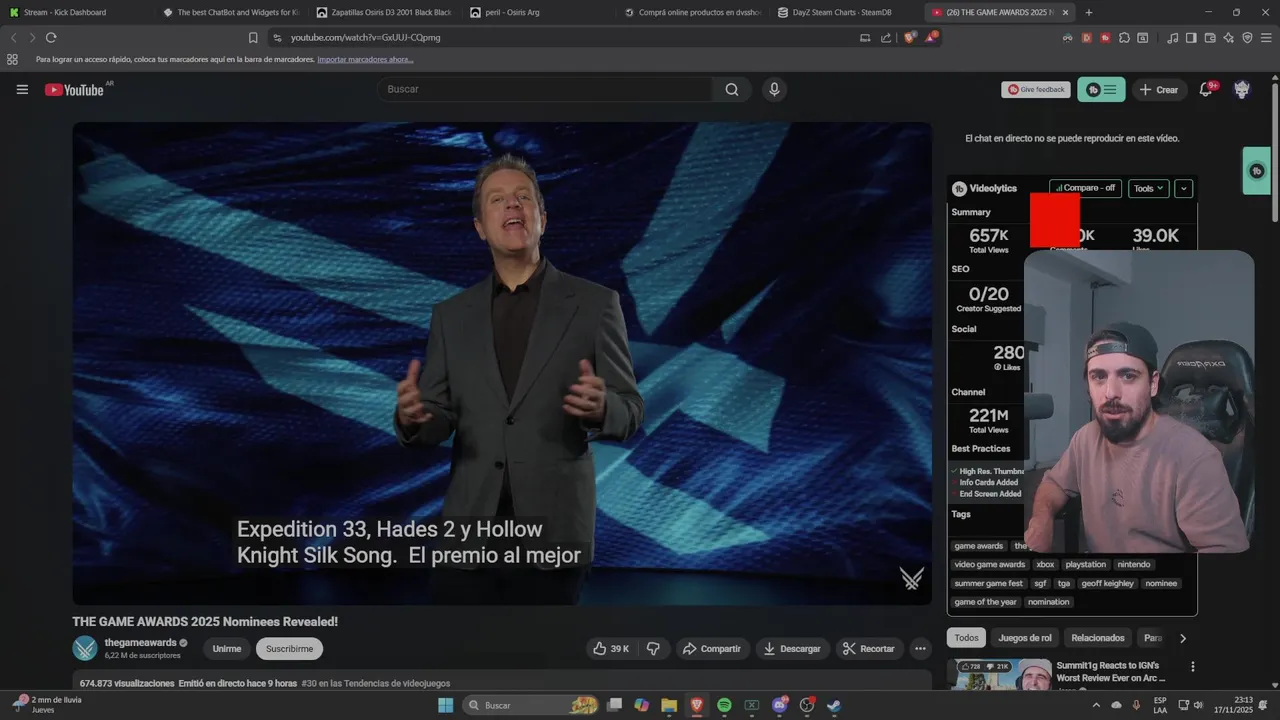
Task: Toggle browser sidebar panel icon
Action: pos(1191,37)
